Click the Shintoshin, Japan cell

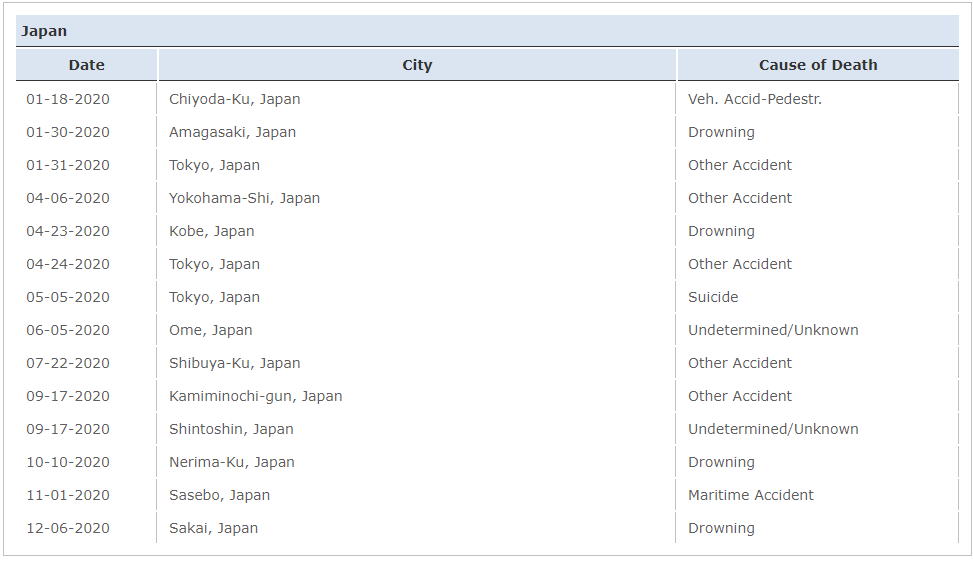click(231, 429)
